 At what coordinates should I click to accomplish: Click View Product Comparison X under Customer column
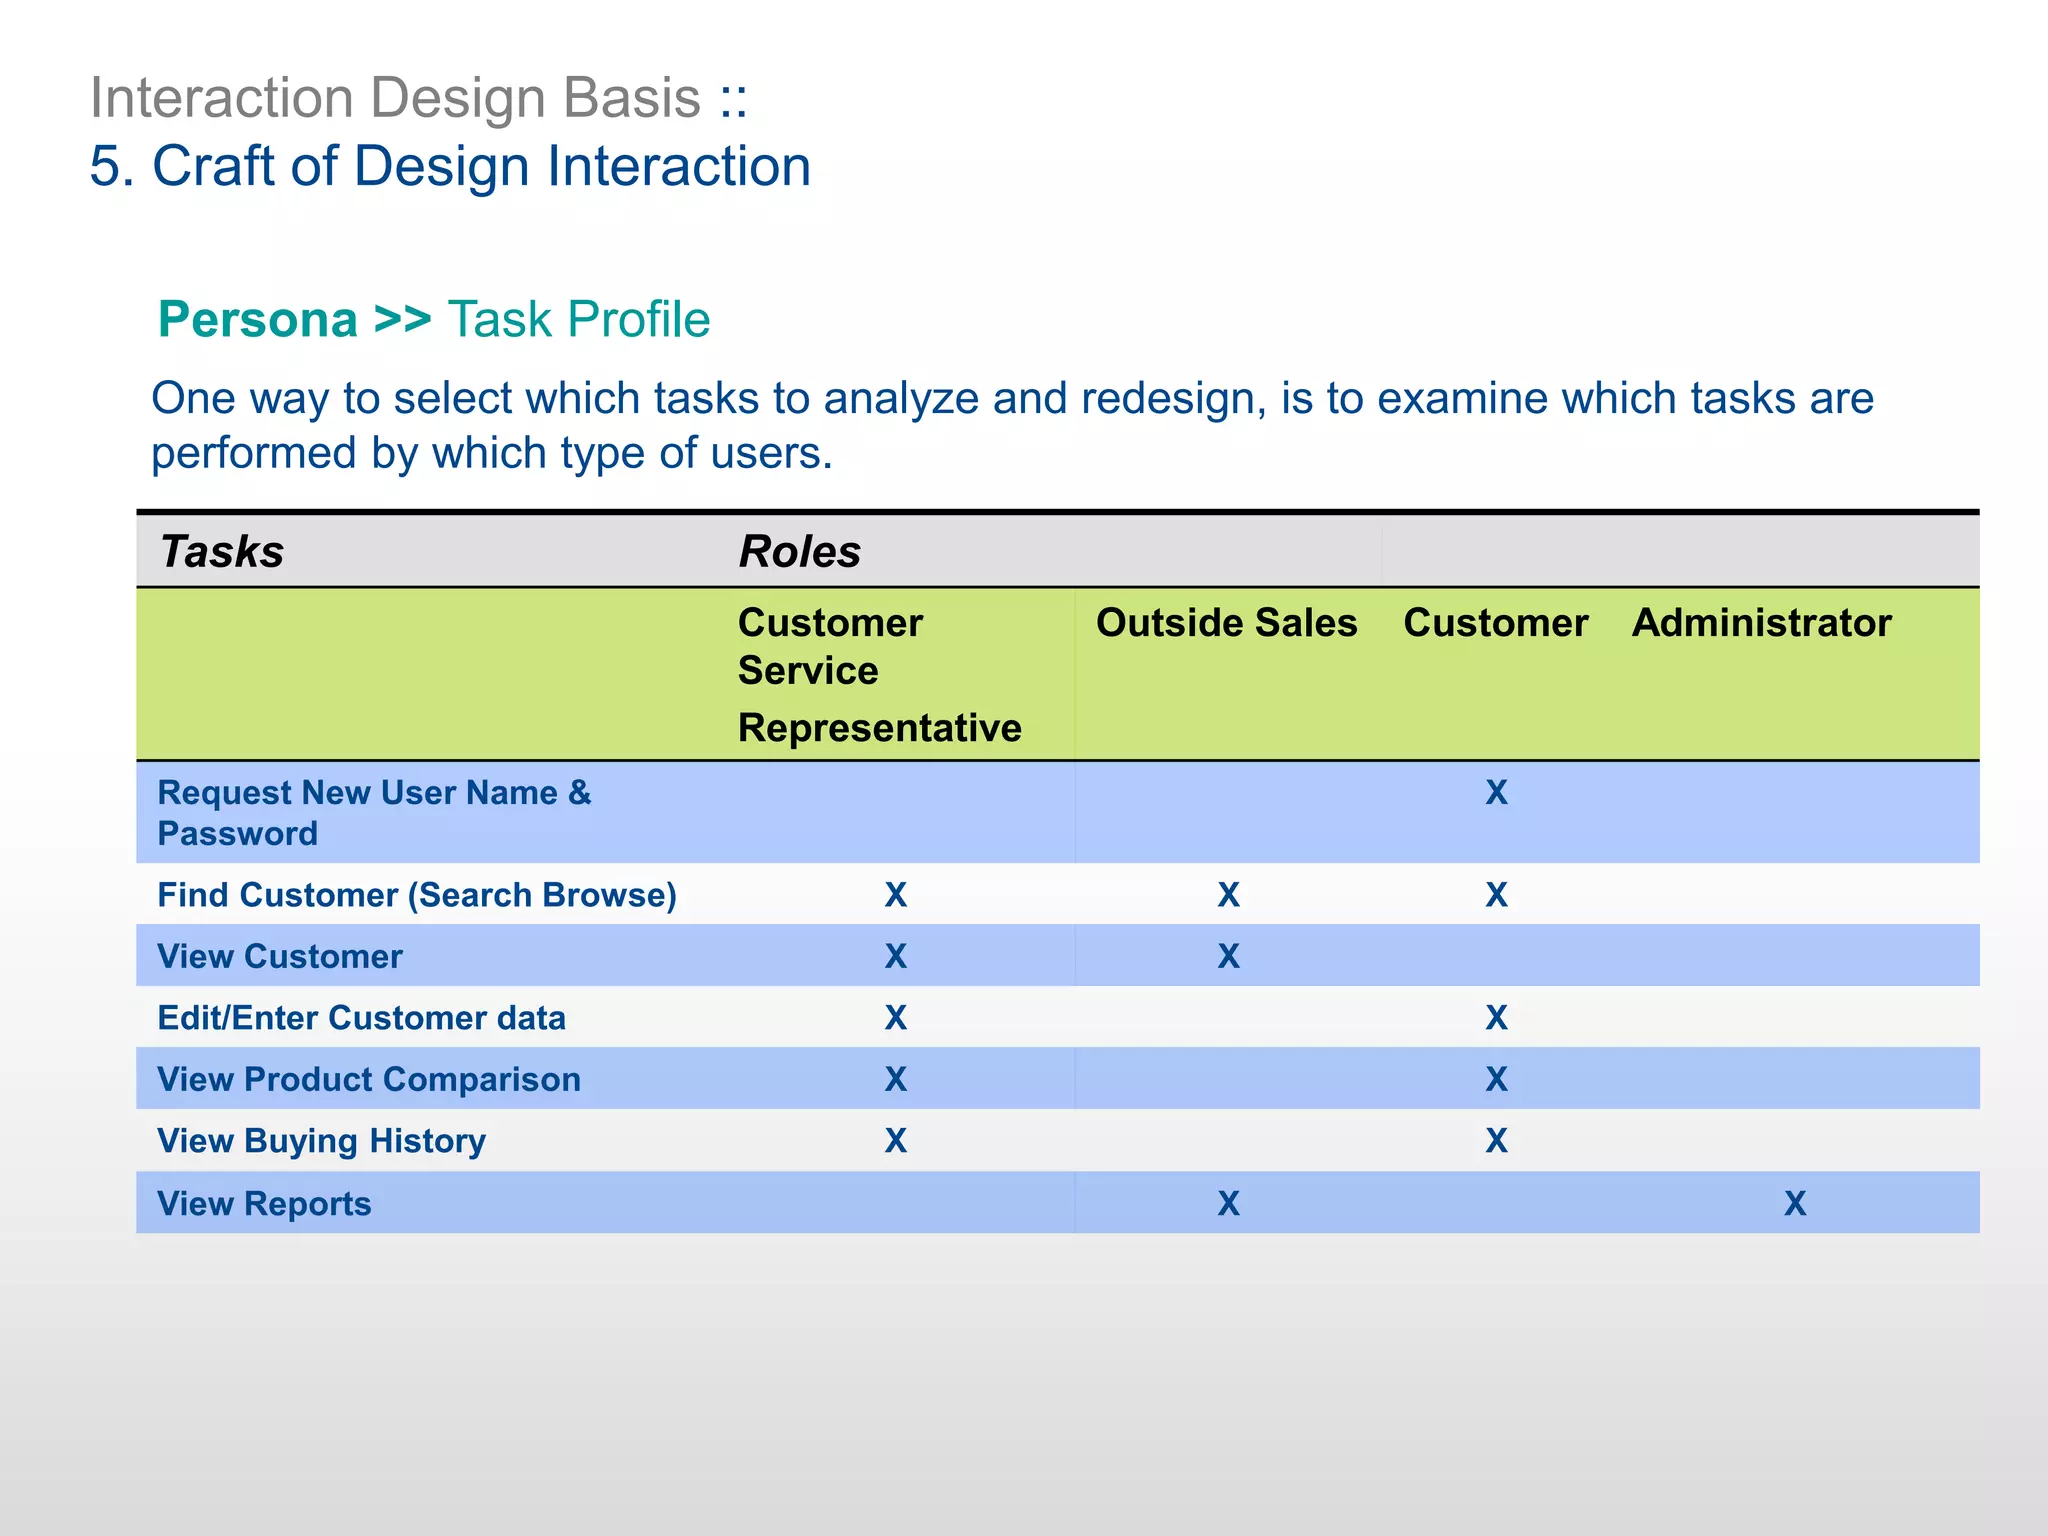(1496, 1080)
